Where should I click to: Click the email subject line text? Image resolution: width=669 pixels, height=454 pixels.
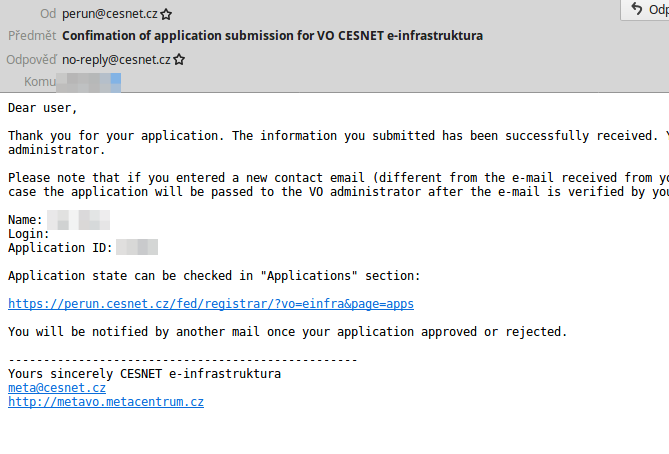pyautogui.click(x=272, y=36)
